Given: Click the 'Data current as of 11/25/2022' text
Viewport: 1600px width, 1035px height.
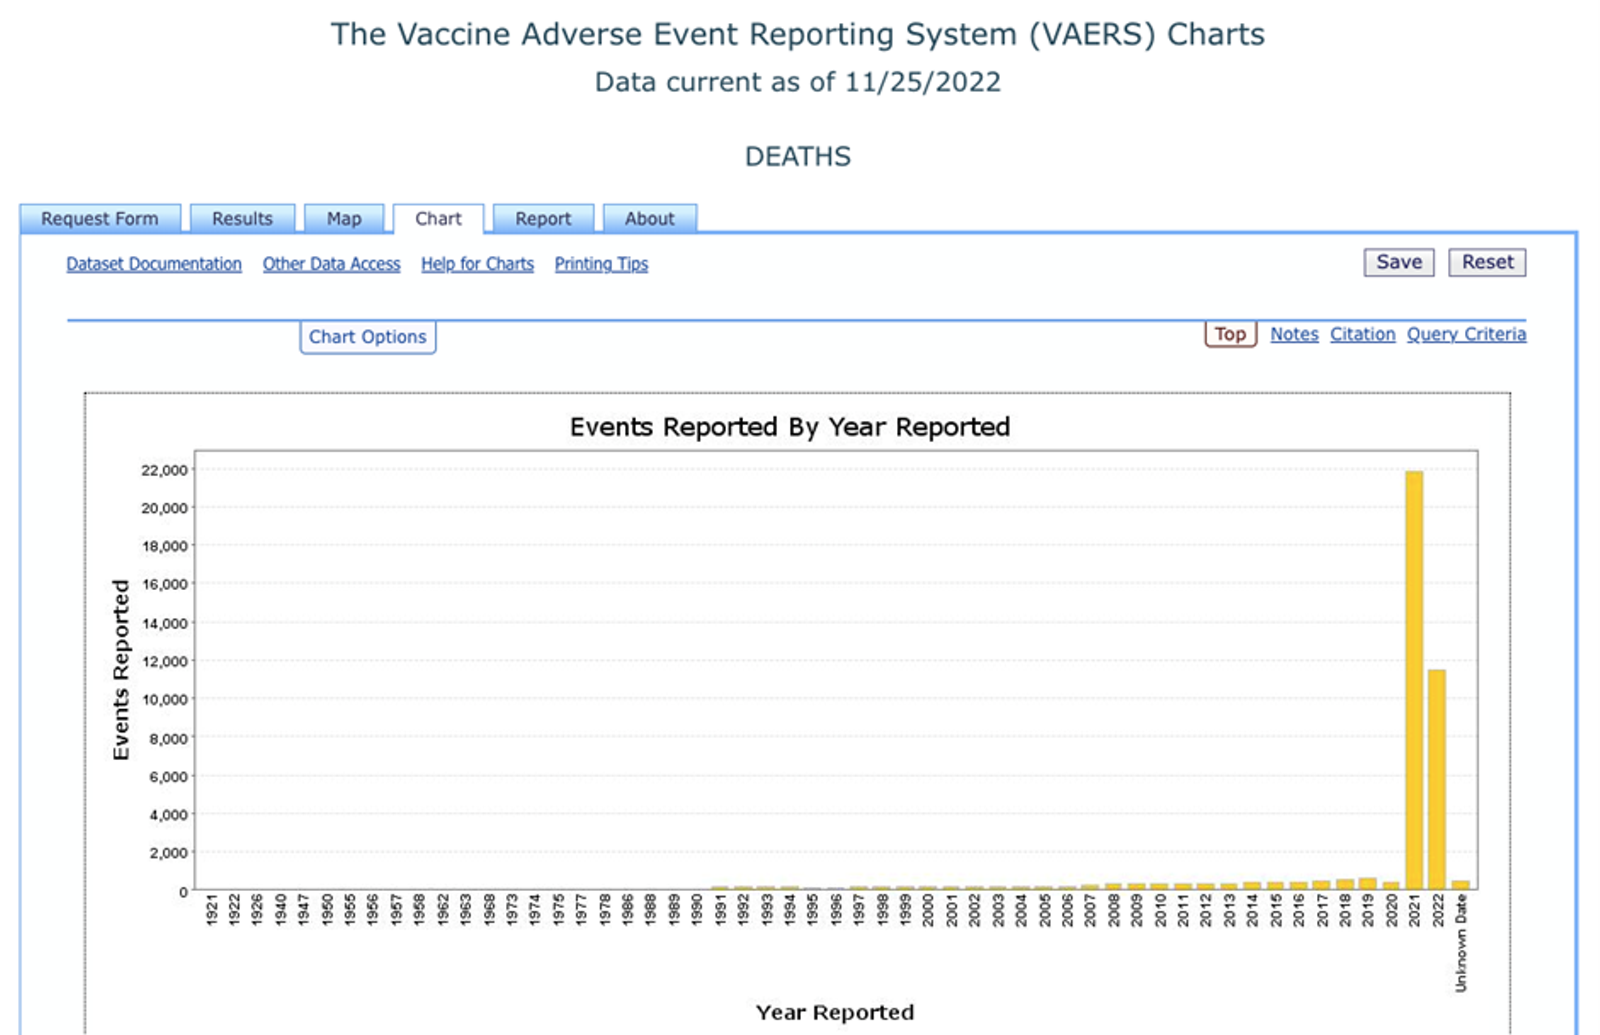Looking at the screenshot, I should tap(798, 82).
